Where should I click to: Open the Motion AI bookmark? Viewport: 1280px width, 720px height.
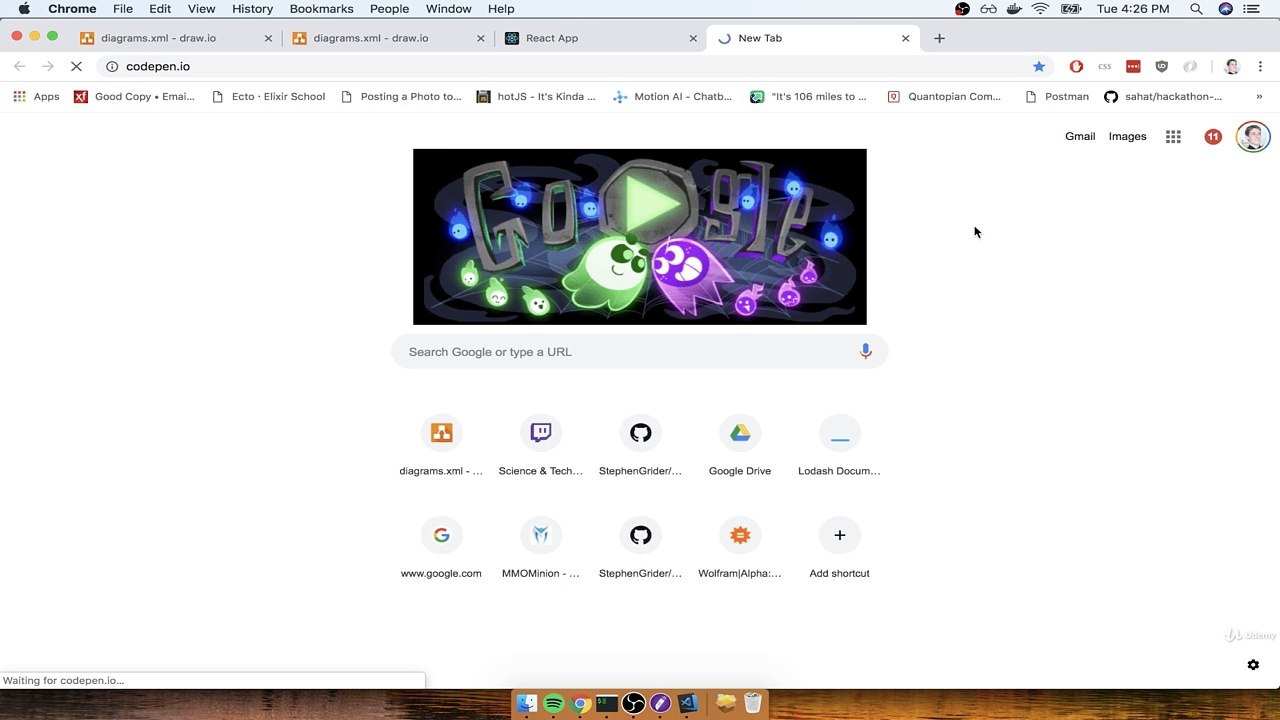tap(672, 97)
